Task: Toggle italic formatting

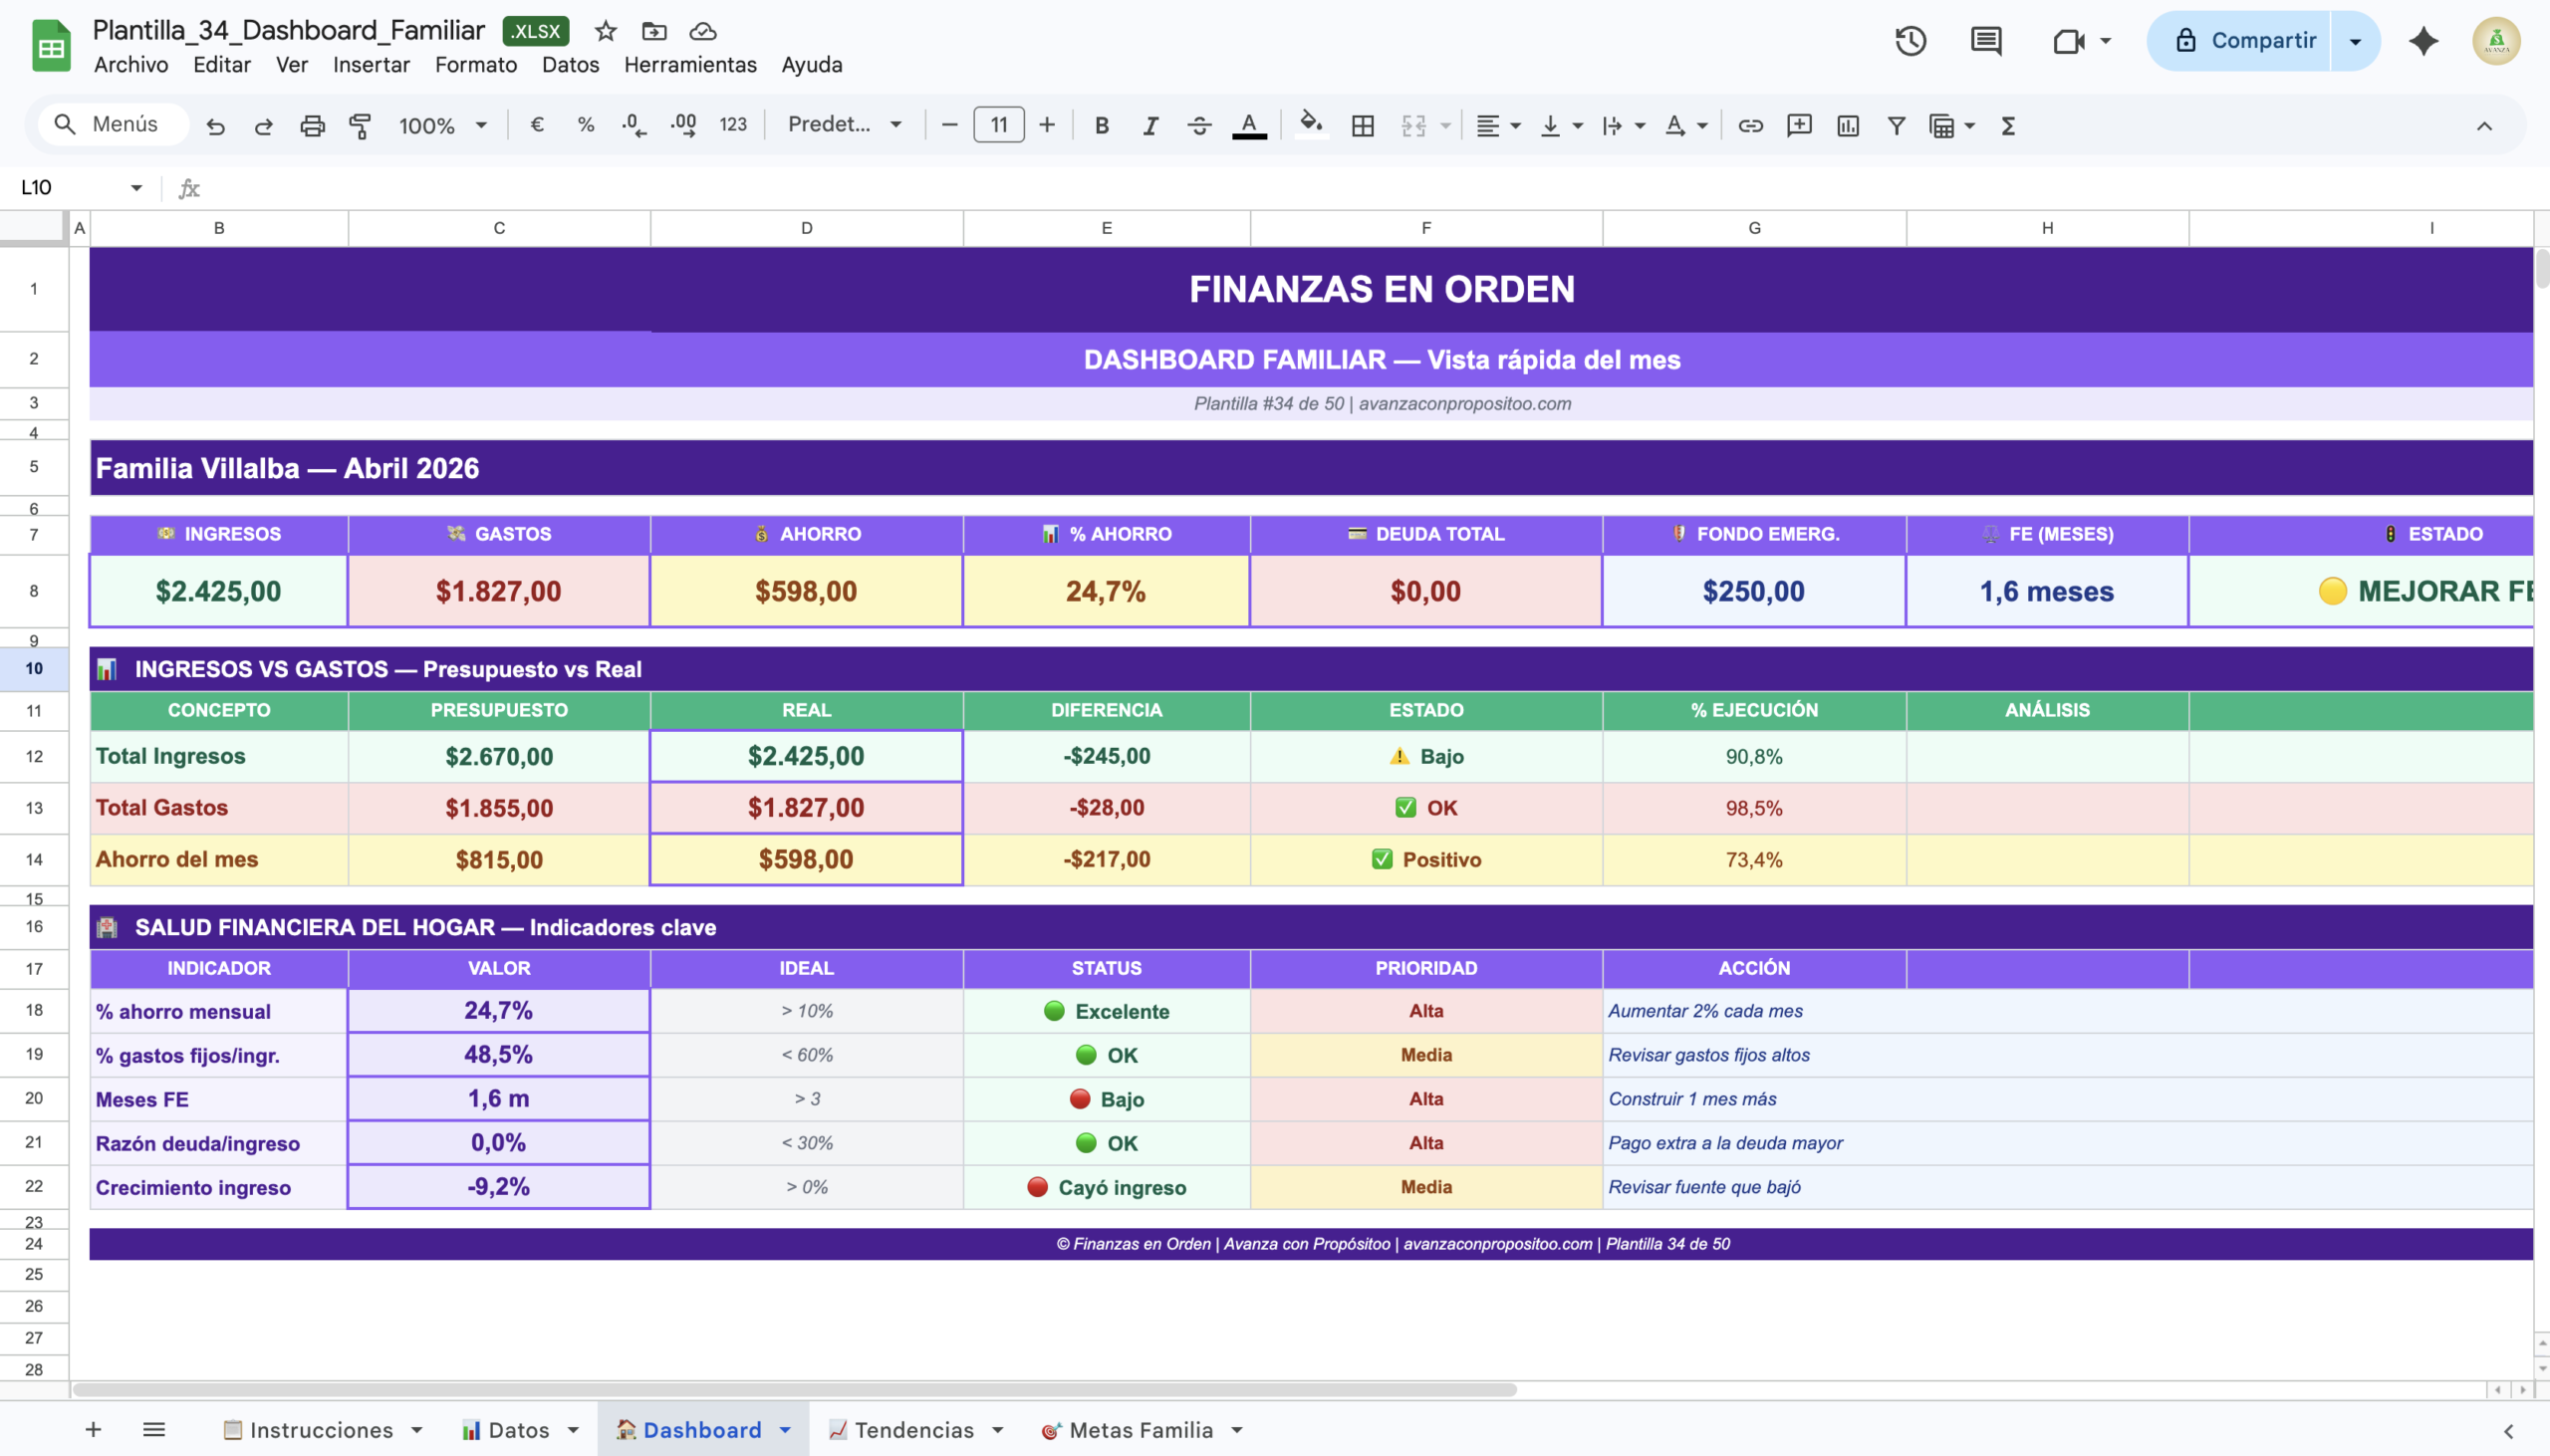Action: click(x=1150, y=126)
